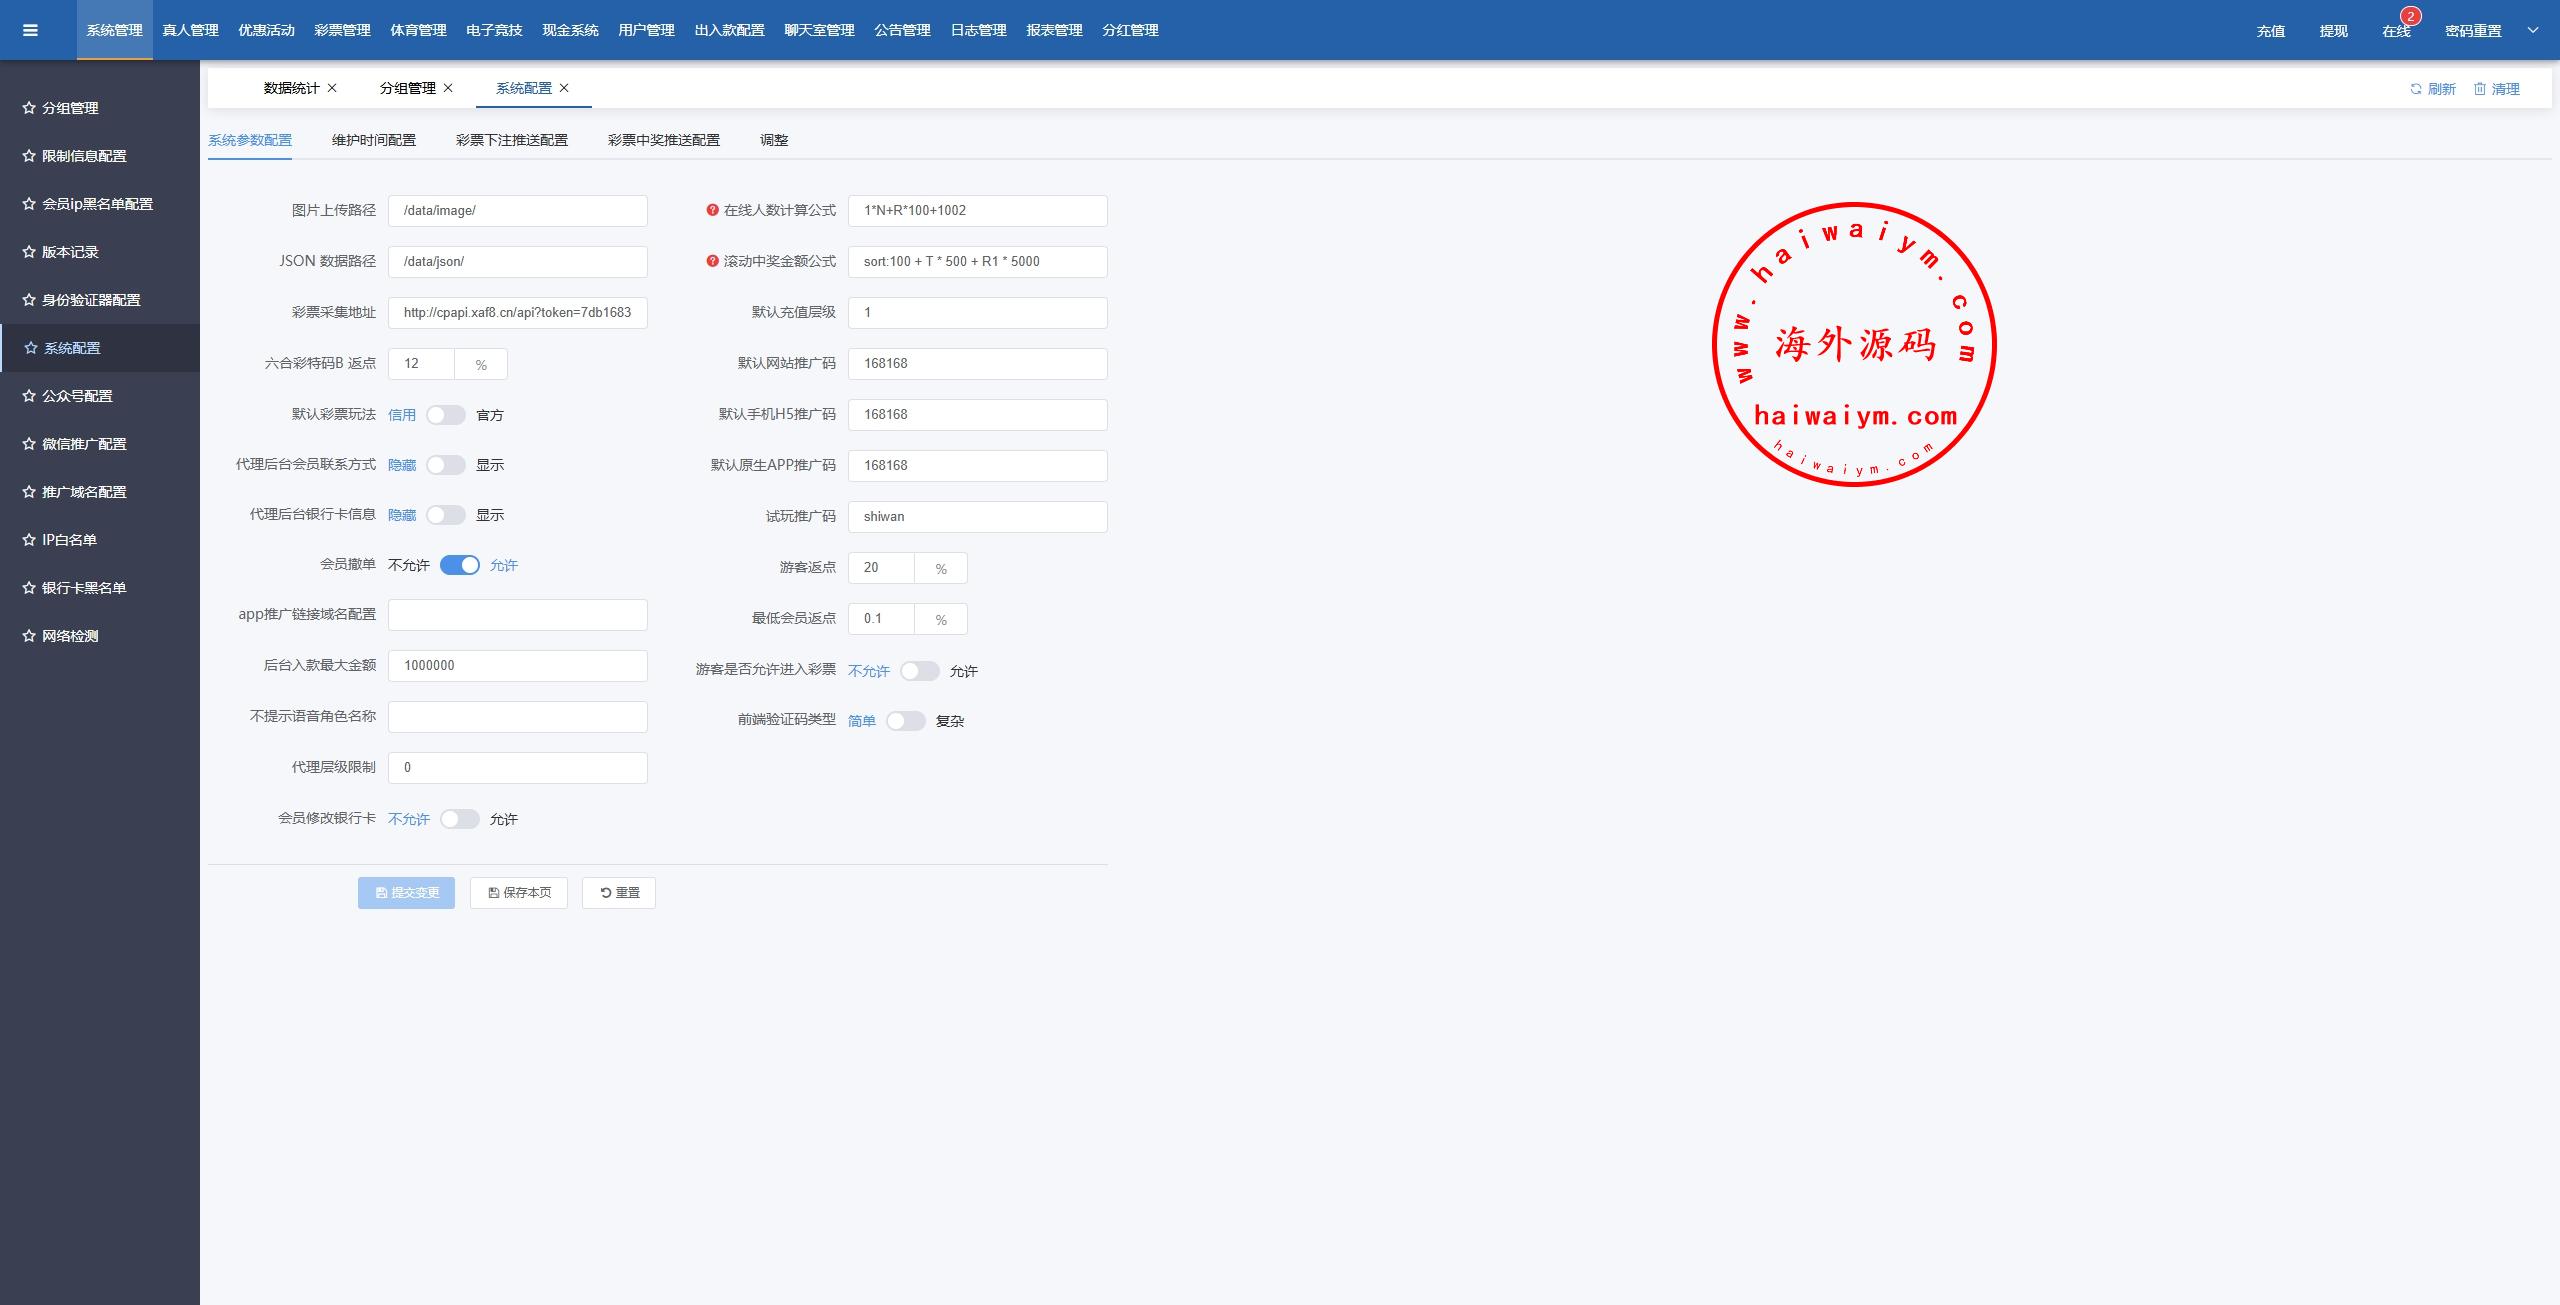Image resolution: width=2560 pixels, height=1305 pixels.
Task: Toggle the 会员撤单 switch
Action: pyautogui.click(x=460, y=565)
